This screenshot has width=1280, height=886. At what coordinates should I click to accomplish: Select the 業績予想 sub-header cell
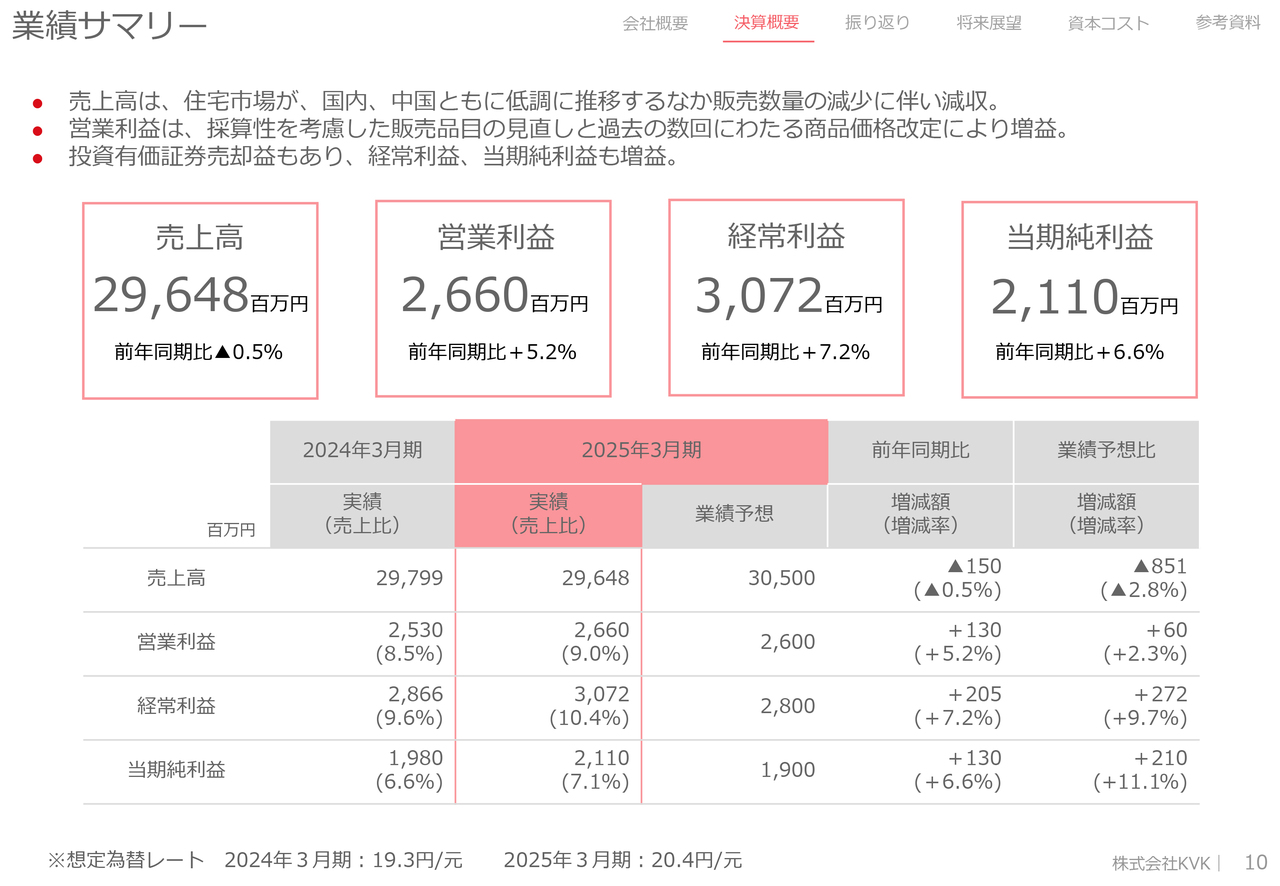[734, 514]
